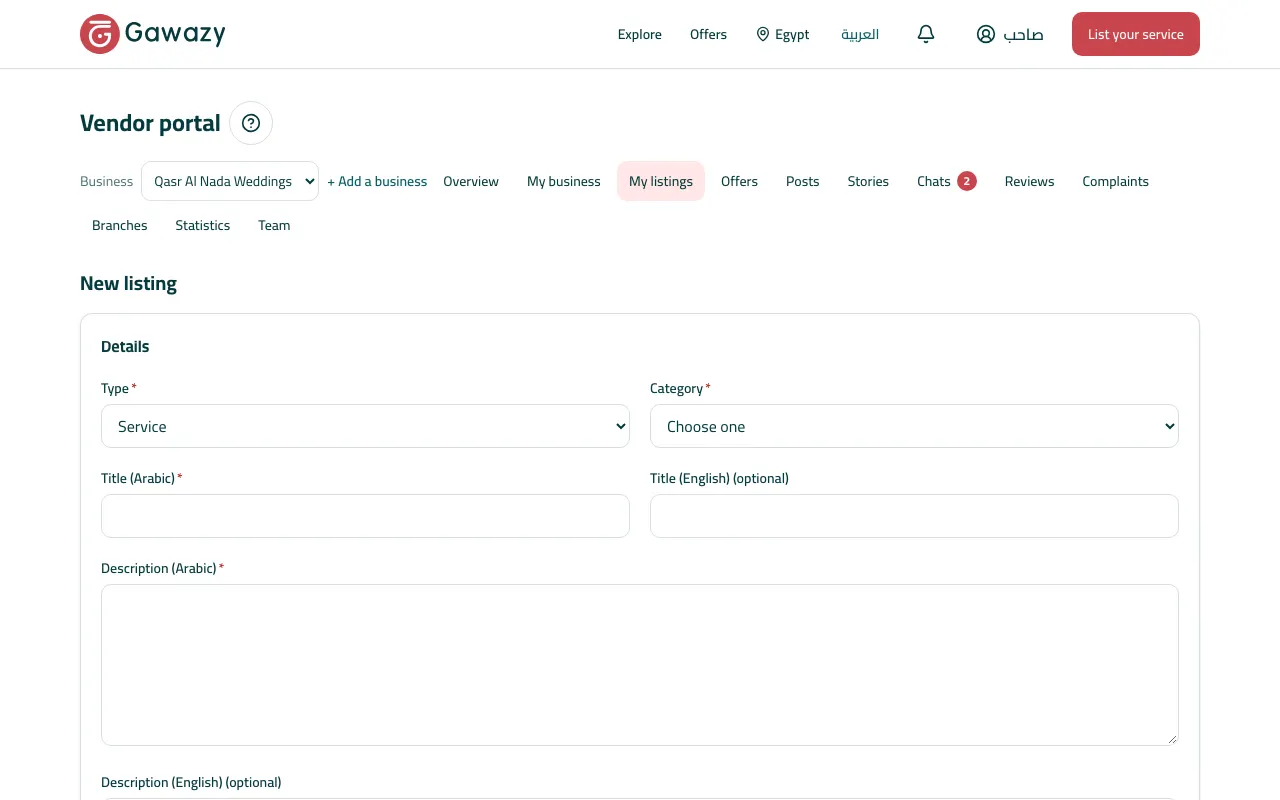1280x800 pixels.
Task: Open the Qasr Al Nada Weddings business dropdown
Action: (x=230, y=181)
